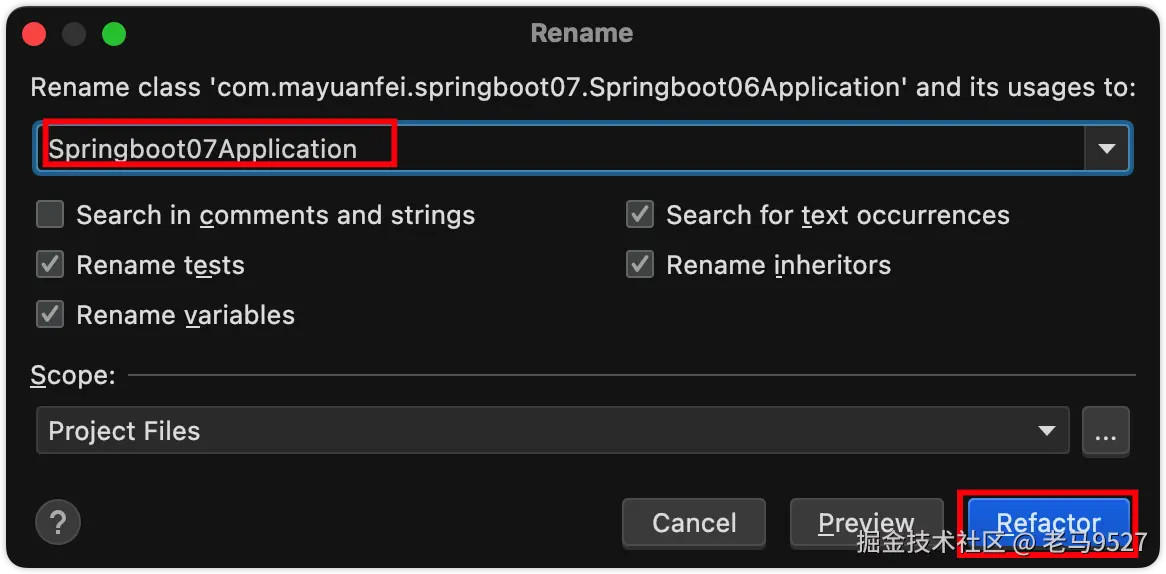Expand the new name history dropdown arrow
The height and width of the screenshot is (574, 1166).
1106,149
